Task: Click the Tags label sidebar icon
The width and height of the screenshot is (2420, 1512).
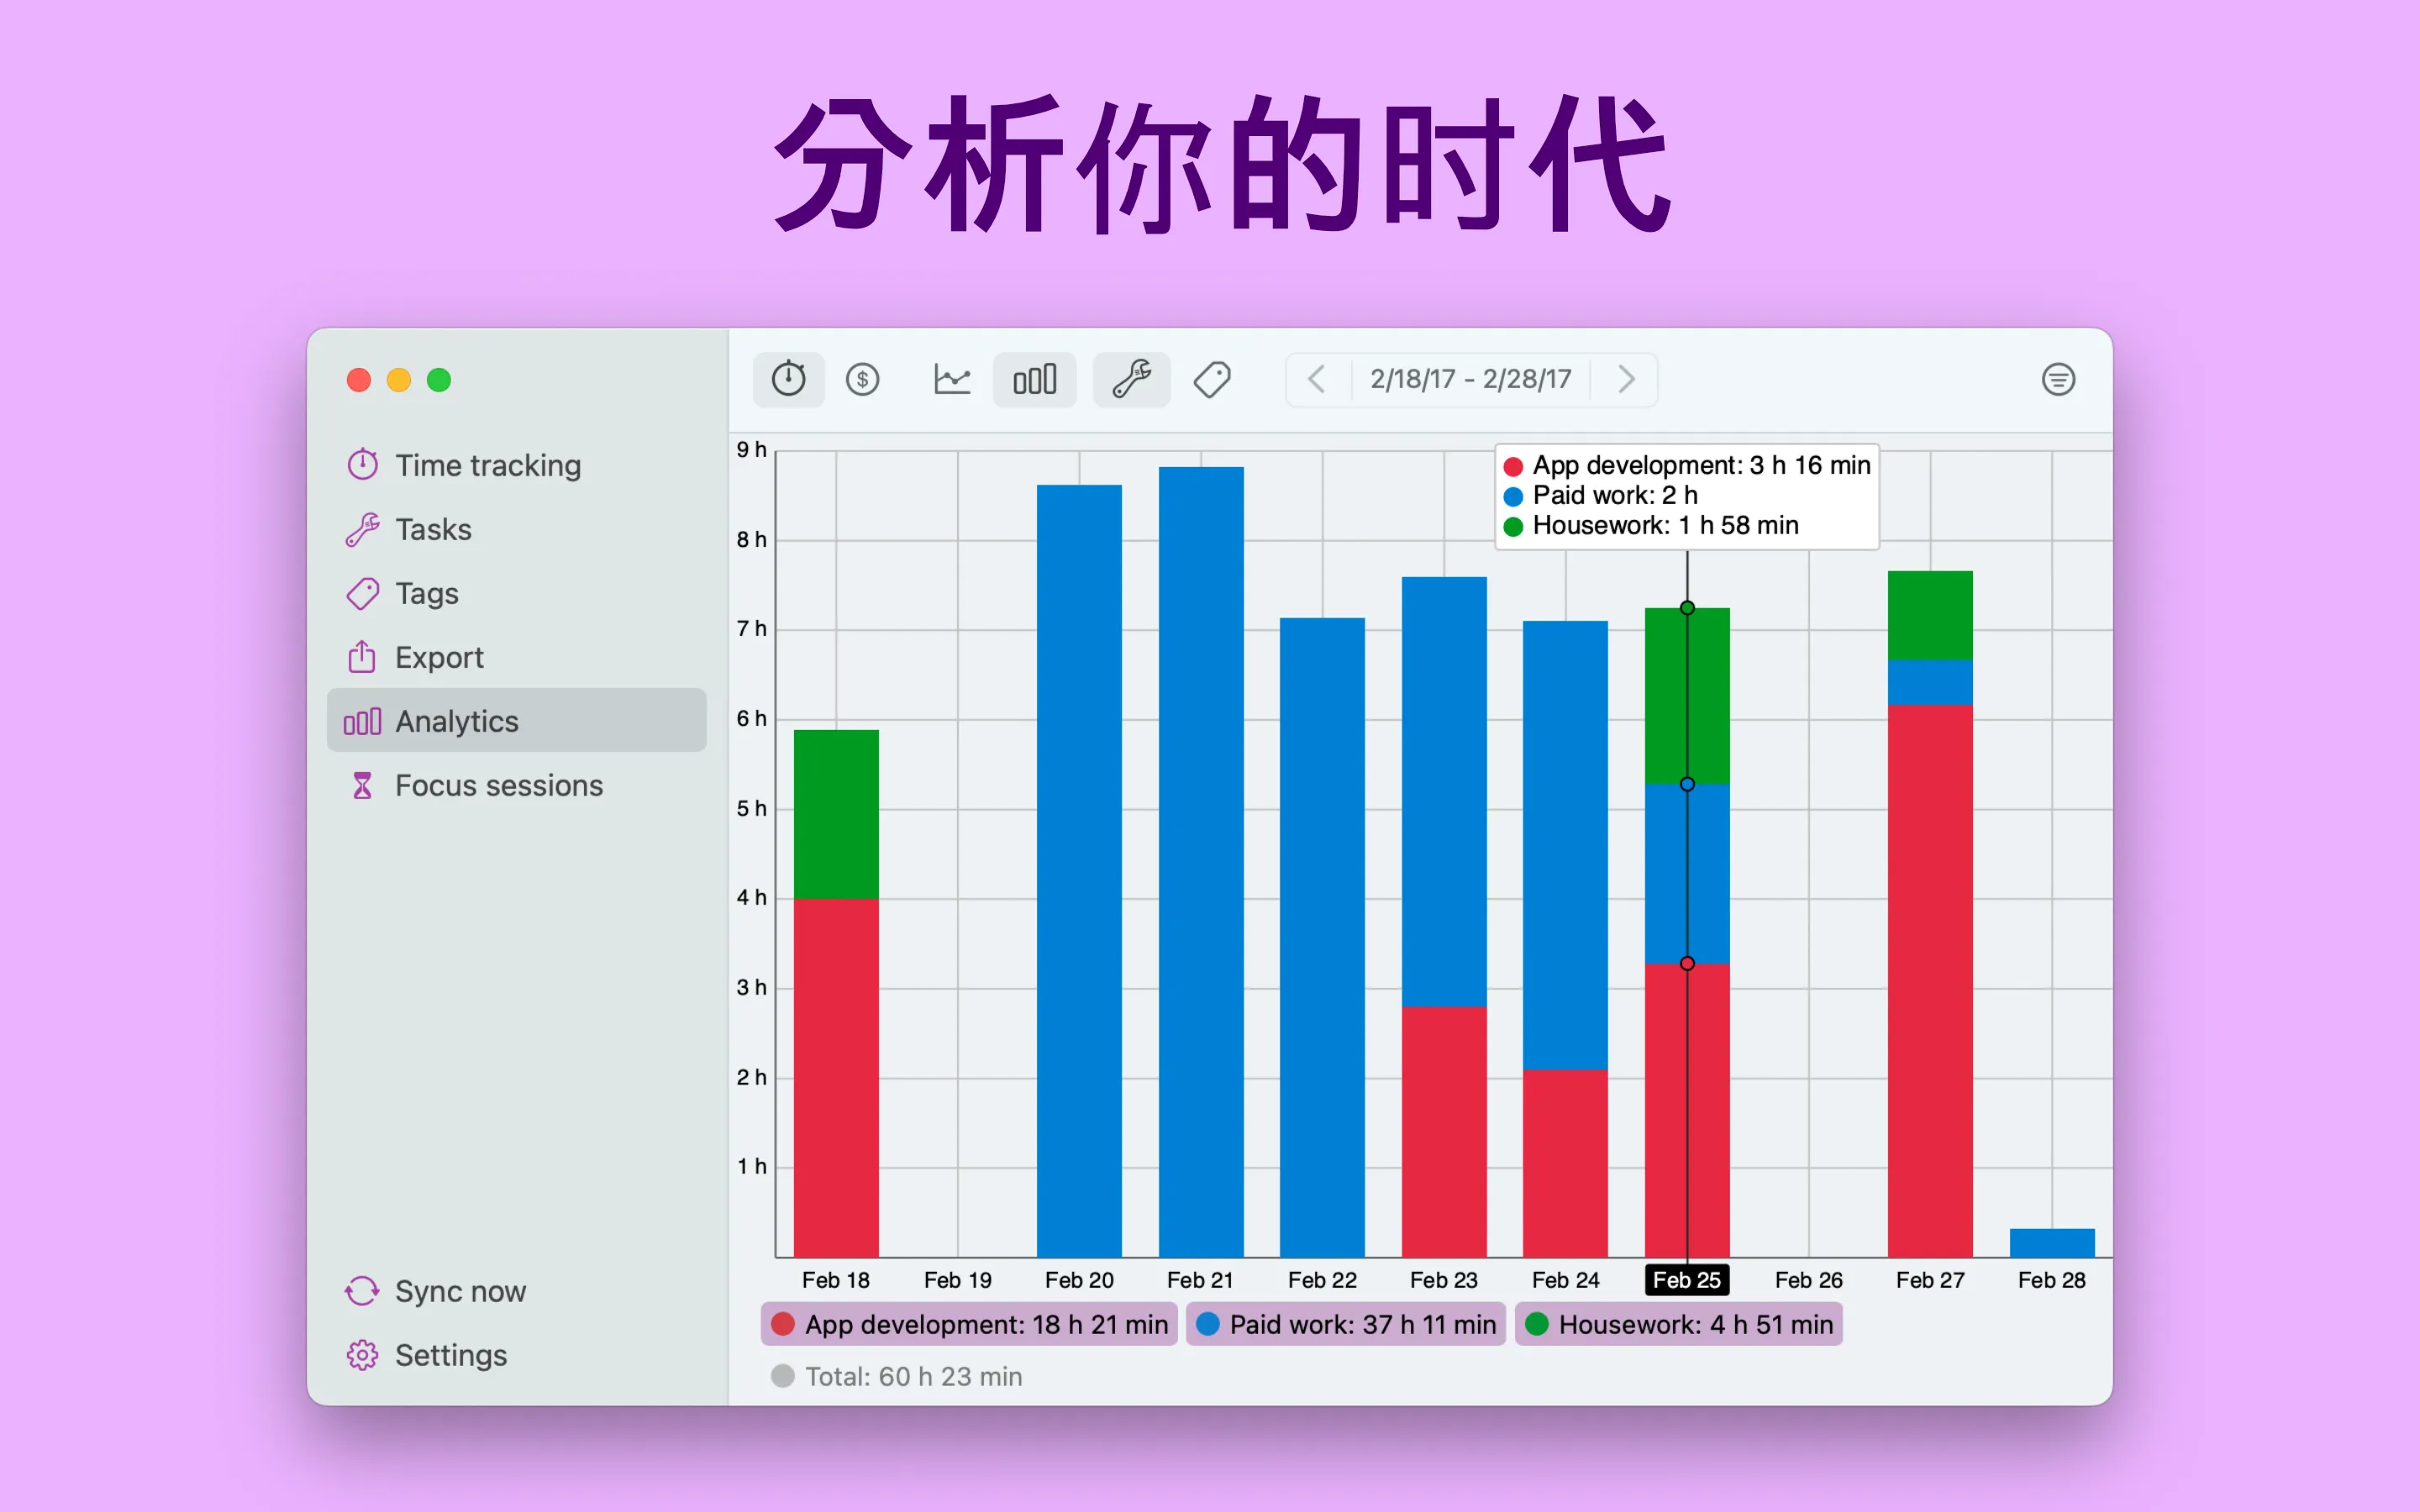Action: tap(362, 593)
